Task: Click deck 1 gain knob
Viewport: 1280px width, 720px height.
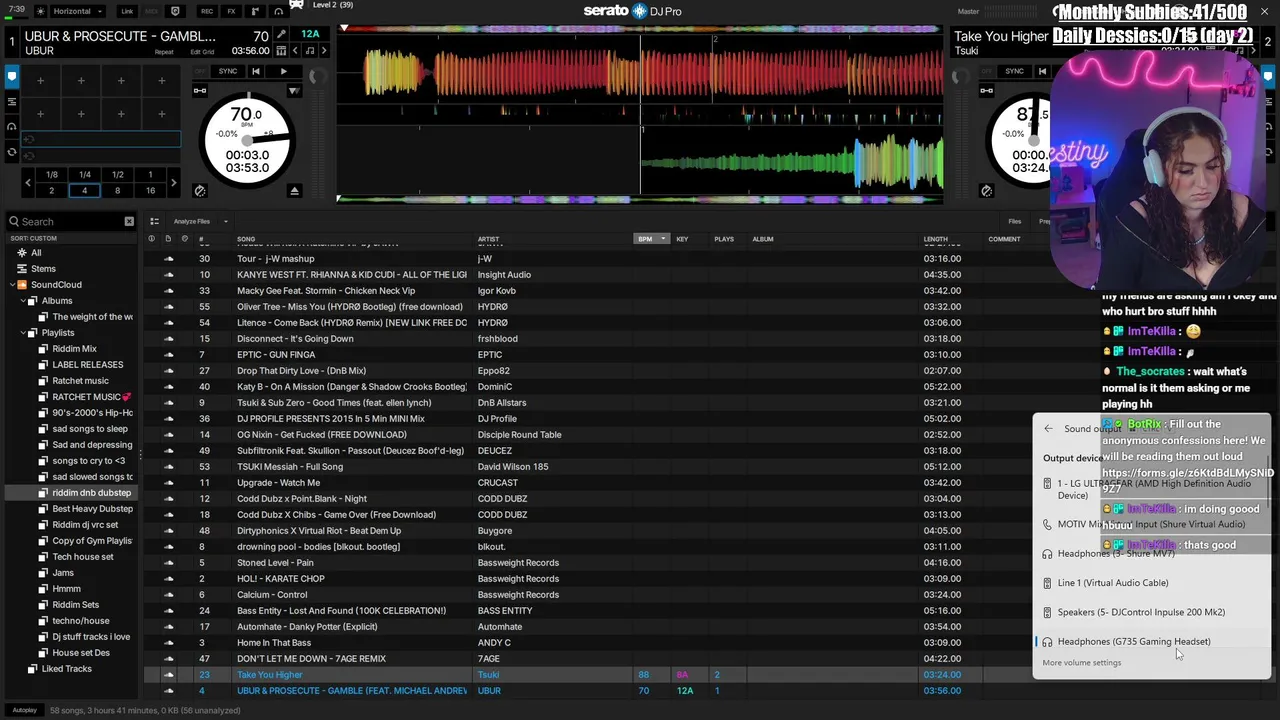Action: coord(316,77)
